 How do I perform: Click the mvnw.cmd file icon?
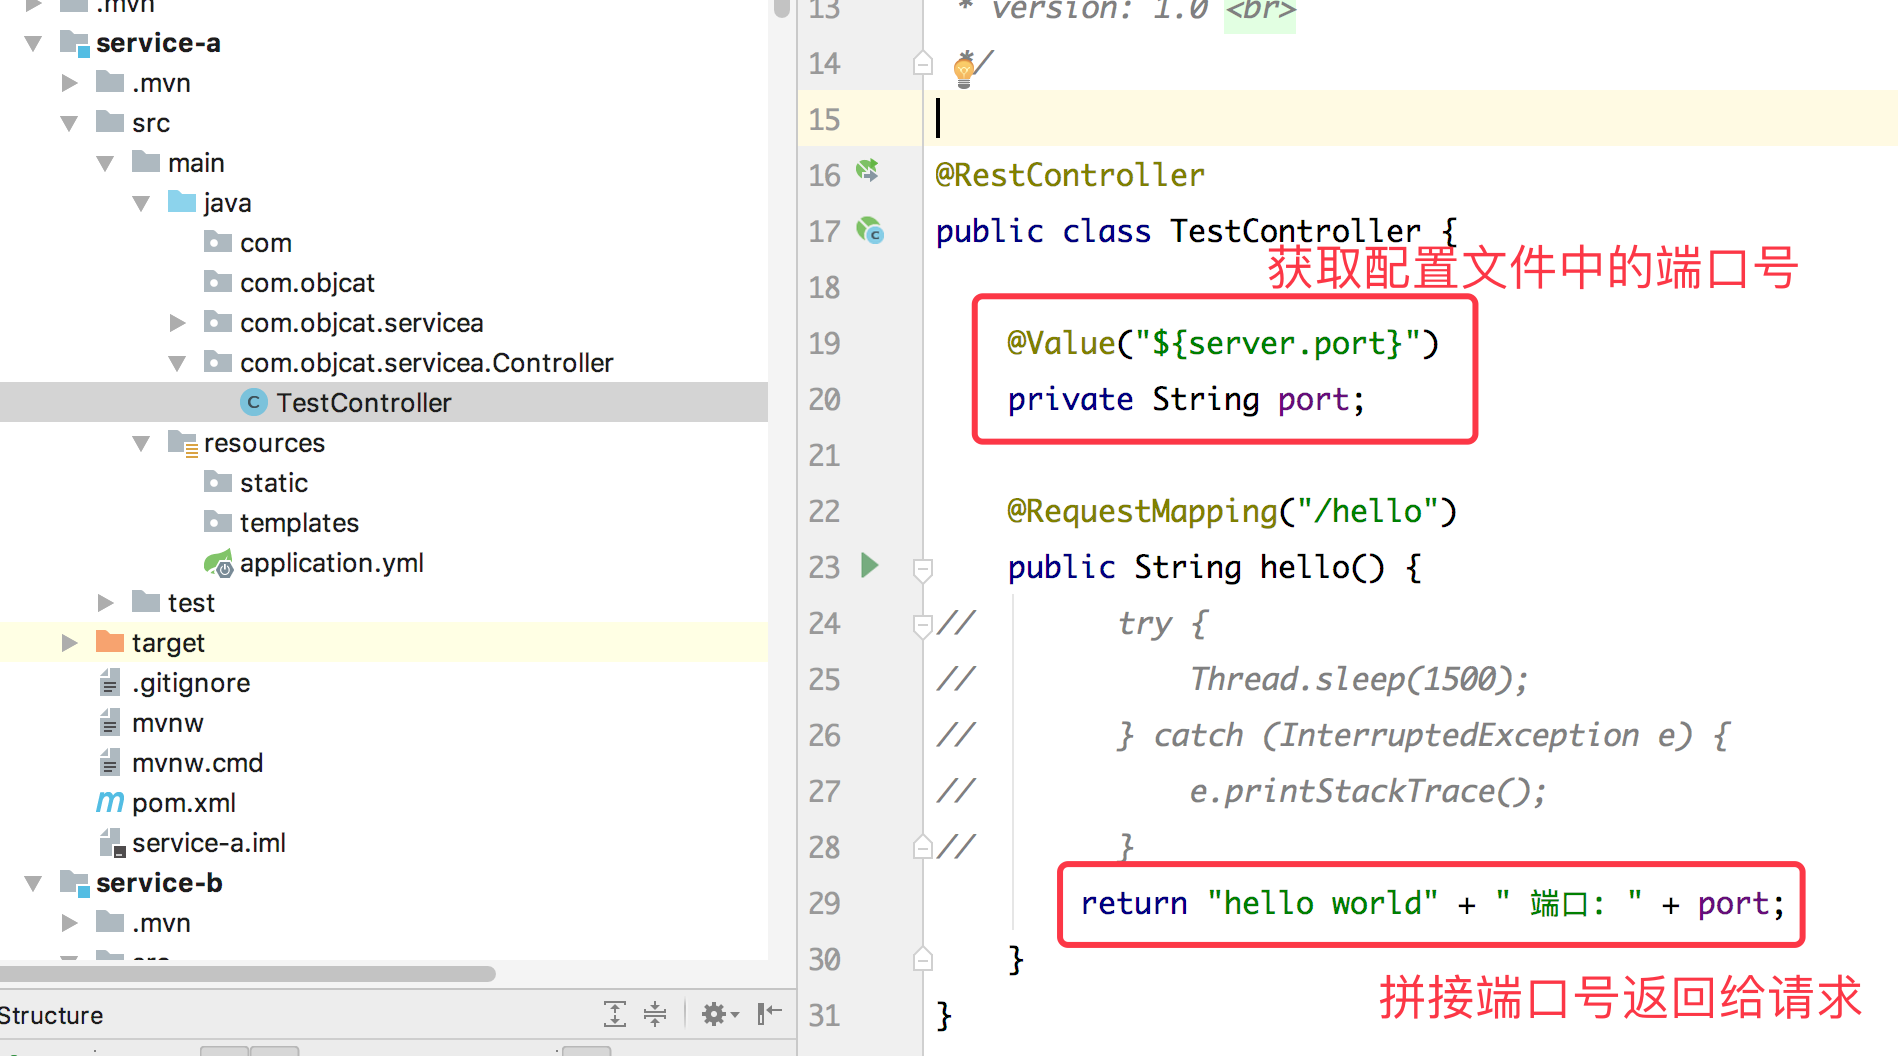(x=110, y=763)
